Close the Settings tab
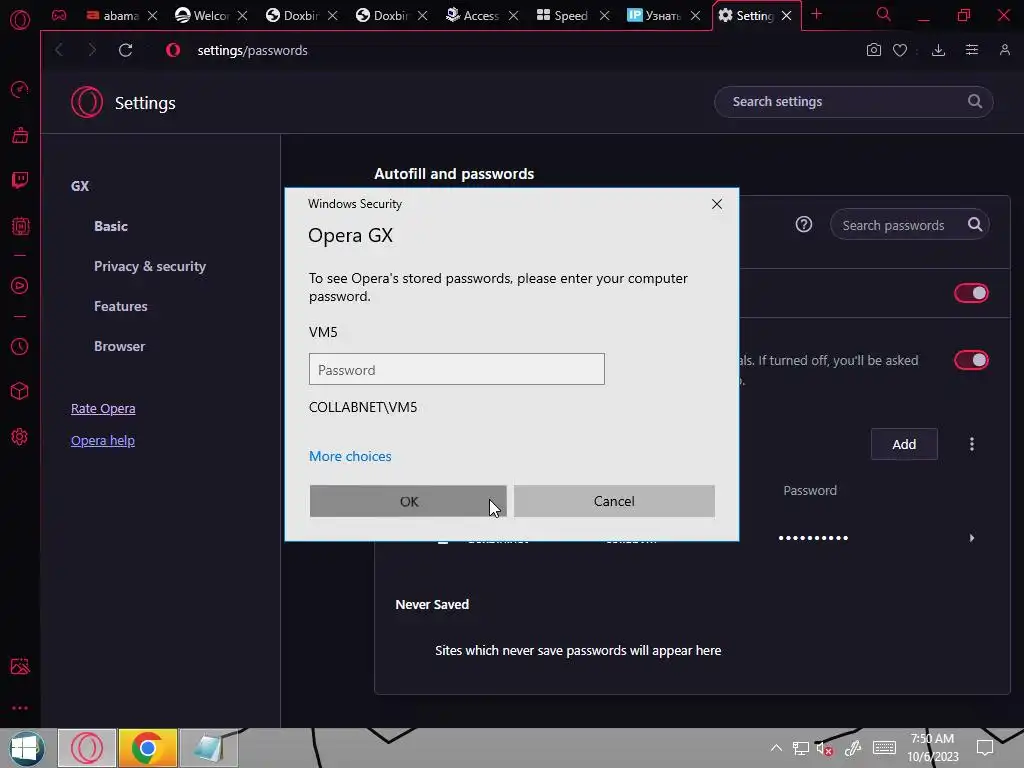The height and width of the screenshot is (768, 1024). 787,15
